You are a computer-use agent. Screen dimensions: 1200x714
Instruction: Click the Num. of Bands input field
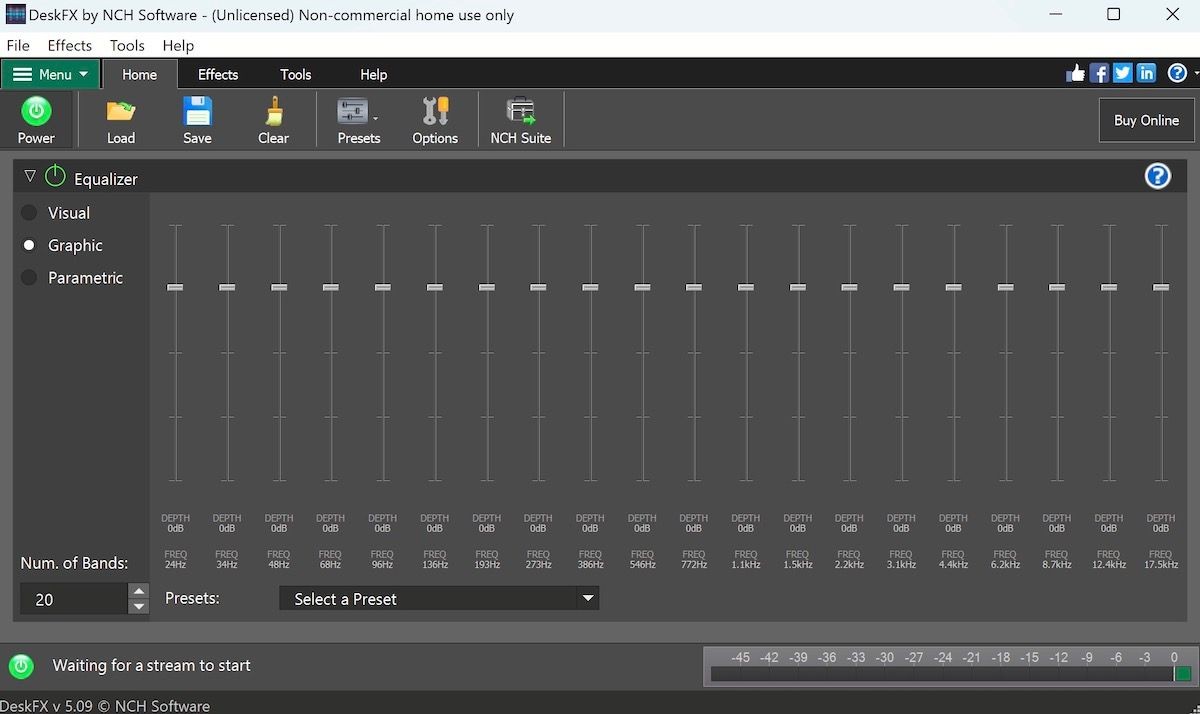(x=74, y=600)
